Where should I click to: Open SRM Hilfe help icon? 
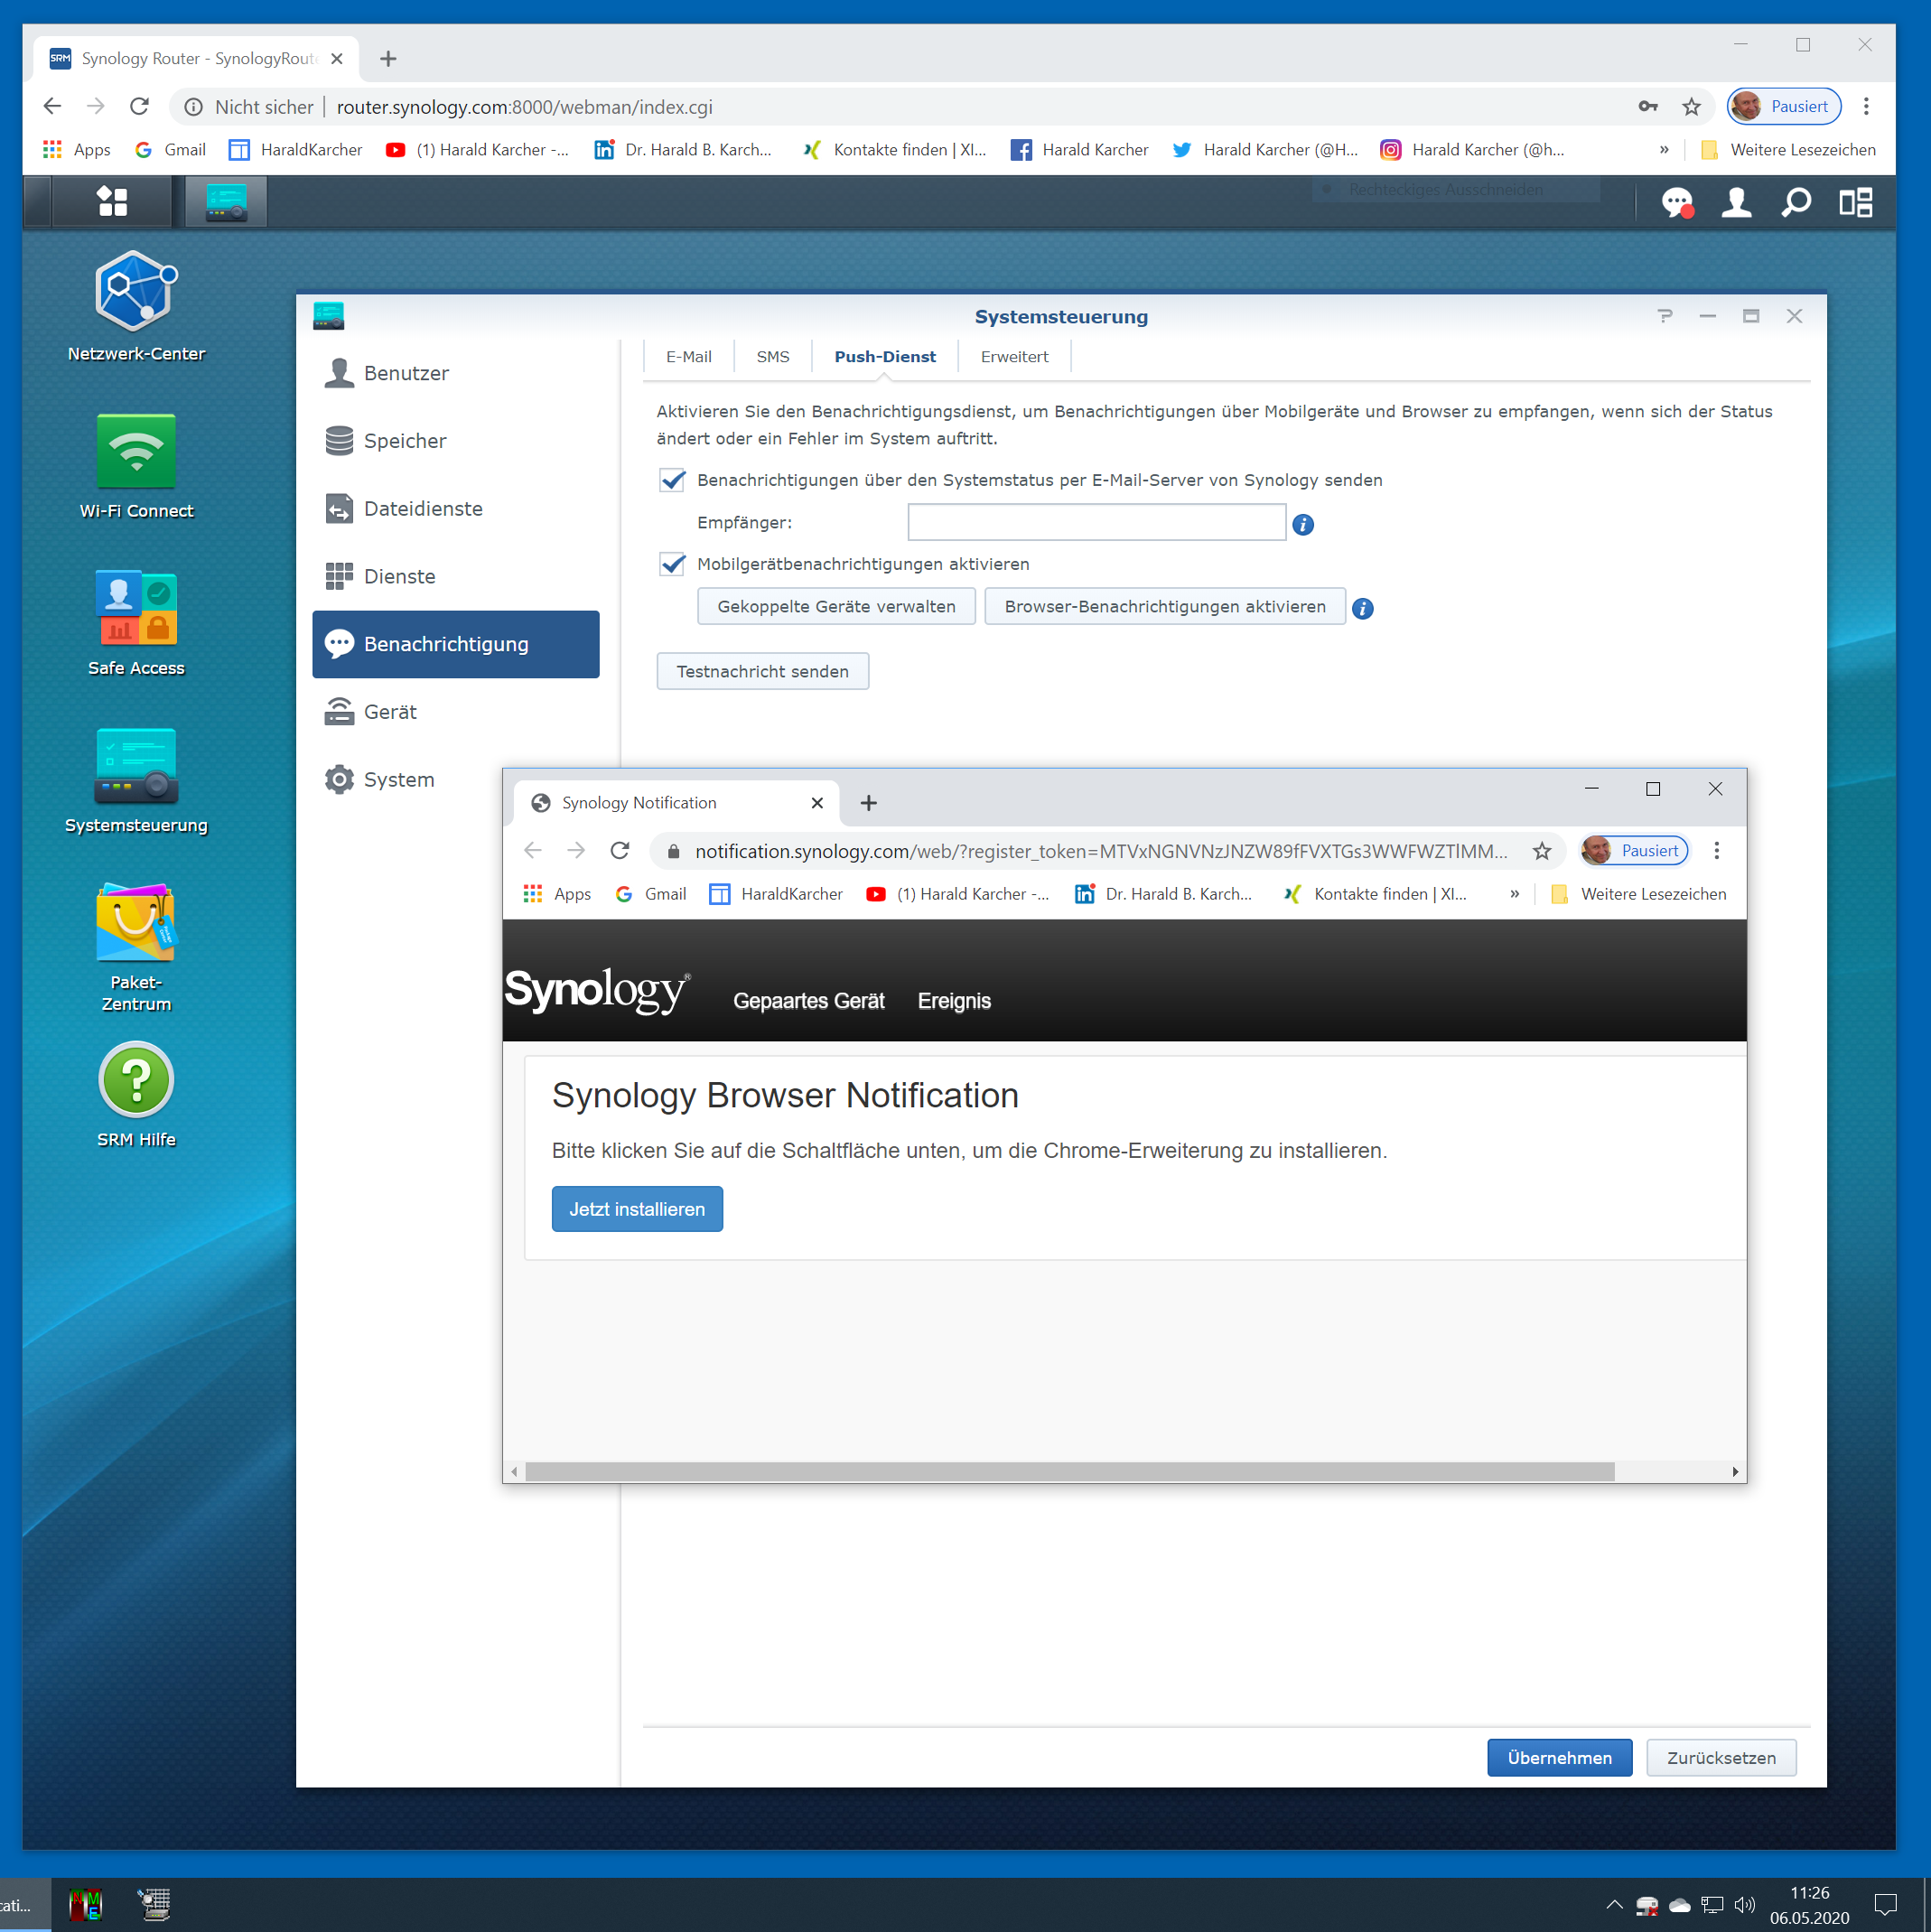(136, 1080)
